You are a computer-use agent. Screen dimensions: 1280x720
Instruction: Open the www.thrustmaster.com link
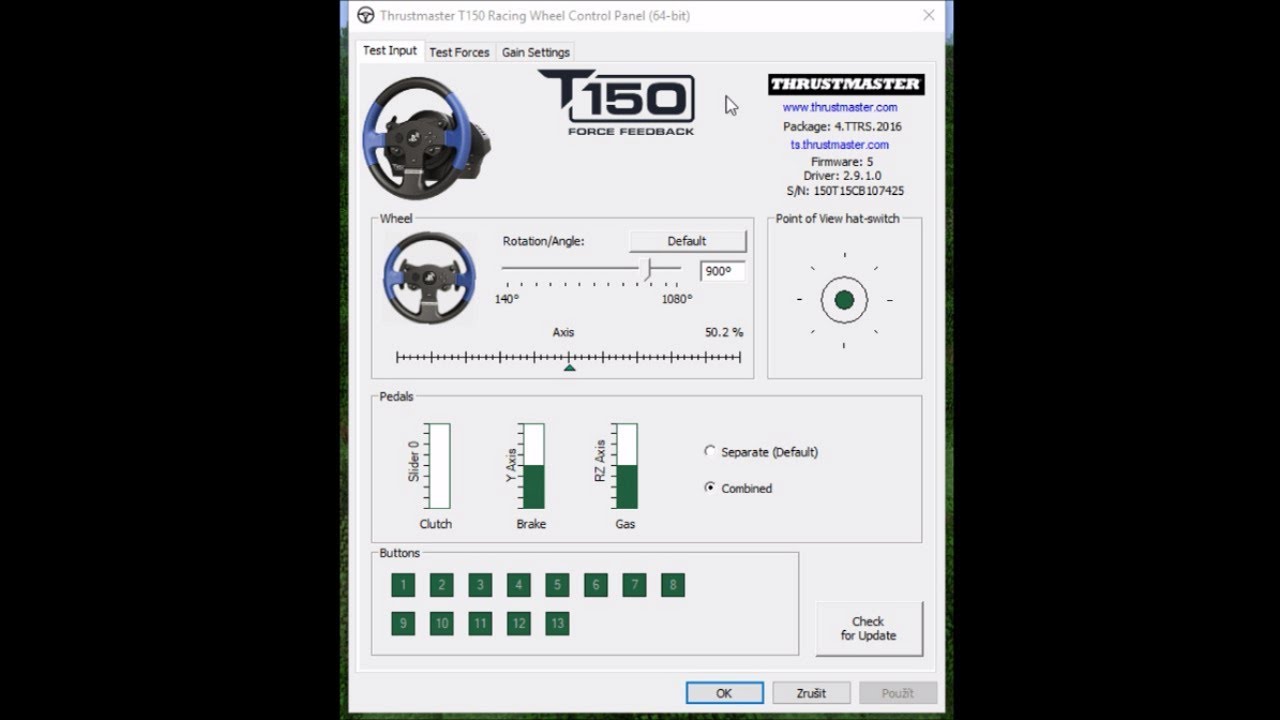(840, 107)
